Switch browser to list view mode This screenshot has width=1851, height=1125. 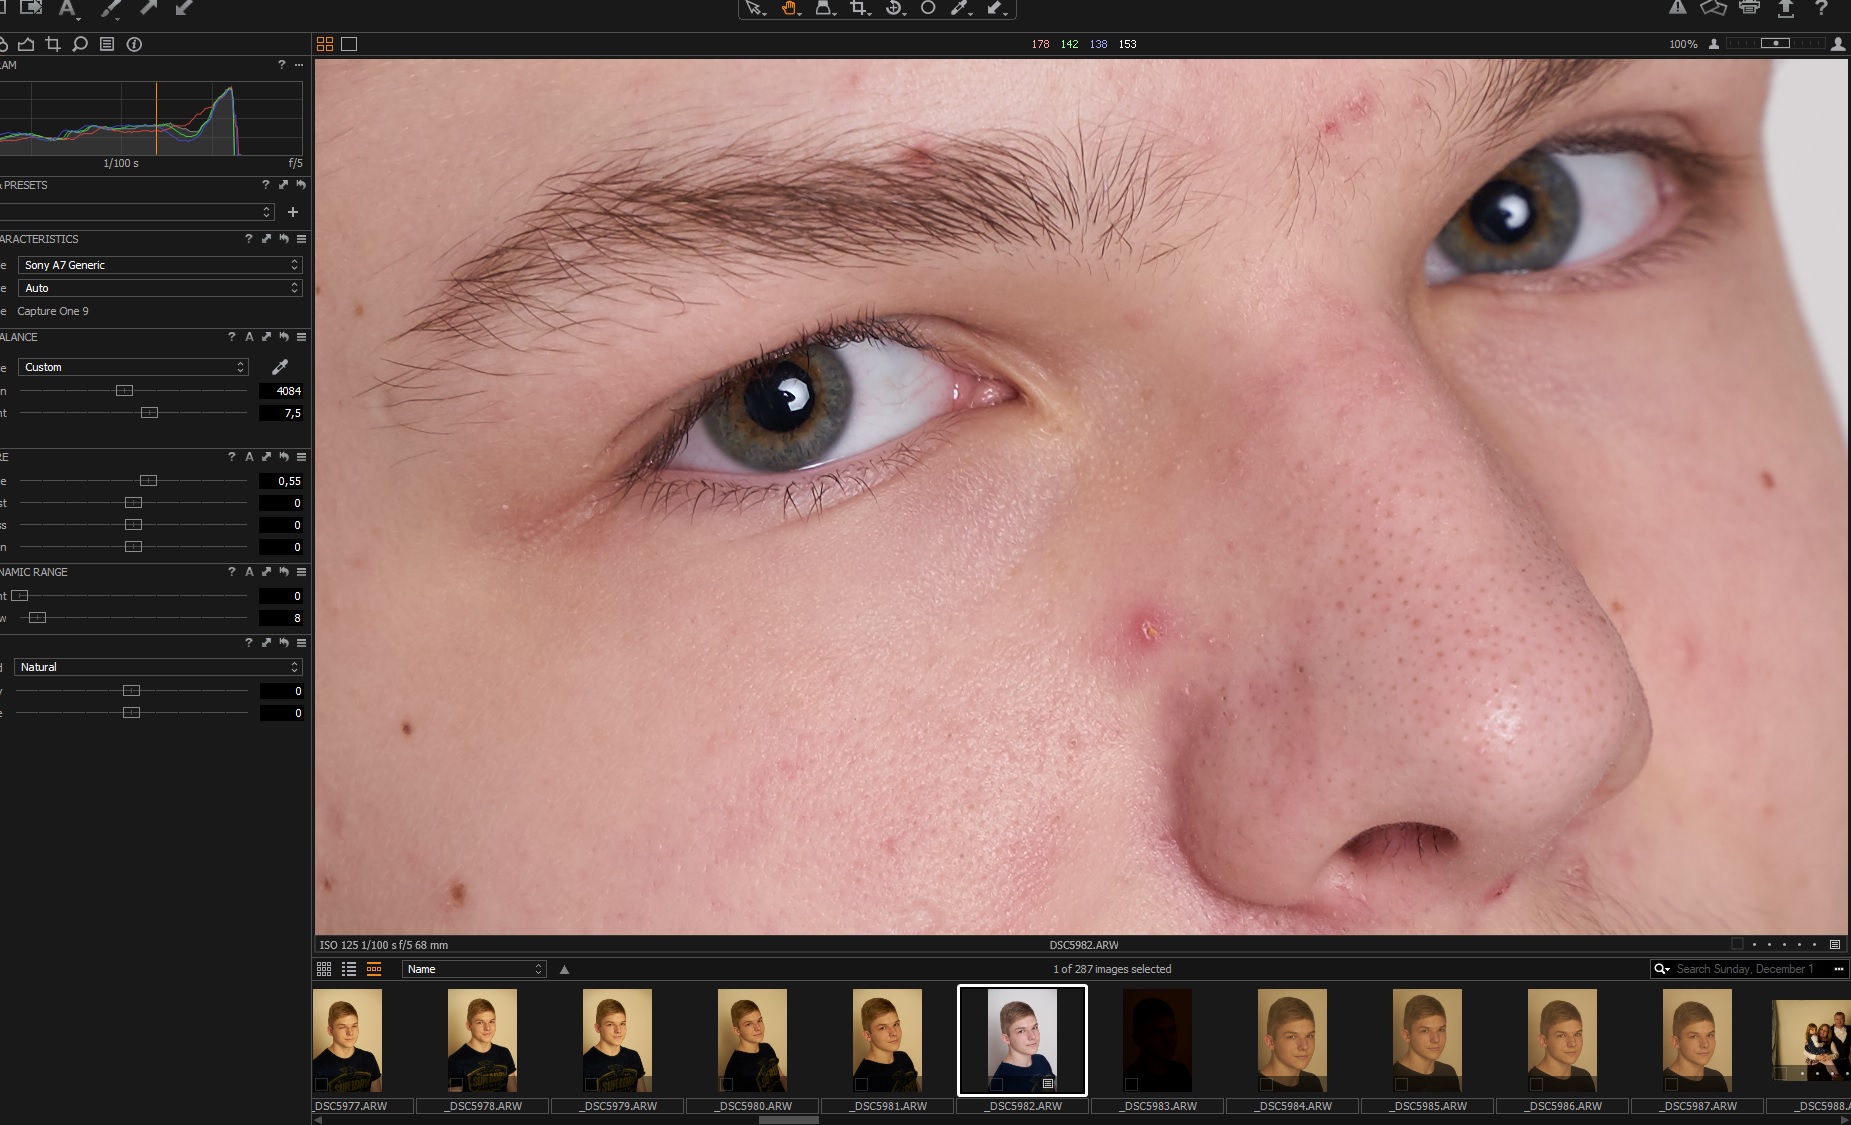(349, 969)
